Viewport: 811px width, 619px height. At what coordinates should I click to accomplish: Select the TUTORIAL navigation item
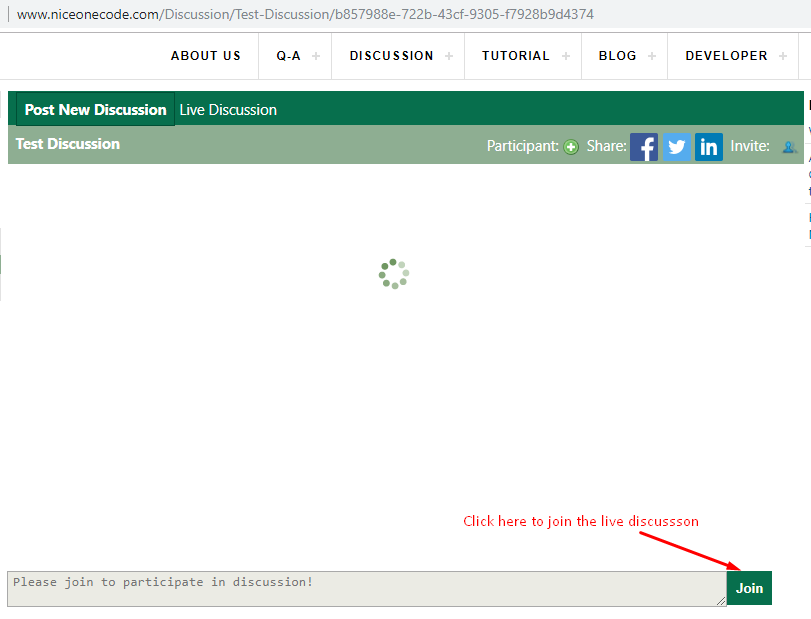[x=516, y=56]
